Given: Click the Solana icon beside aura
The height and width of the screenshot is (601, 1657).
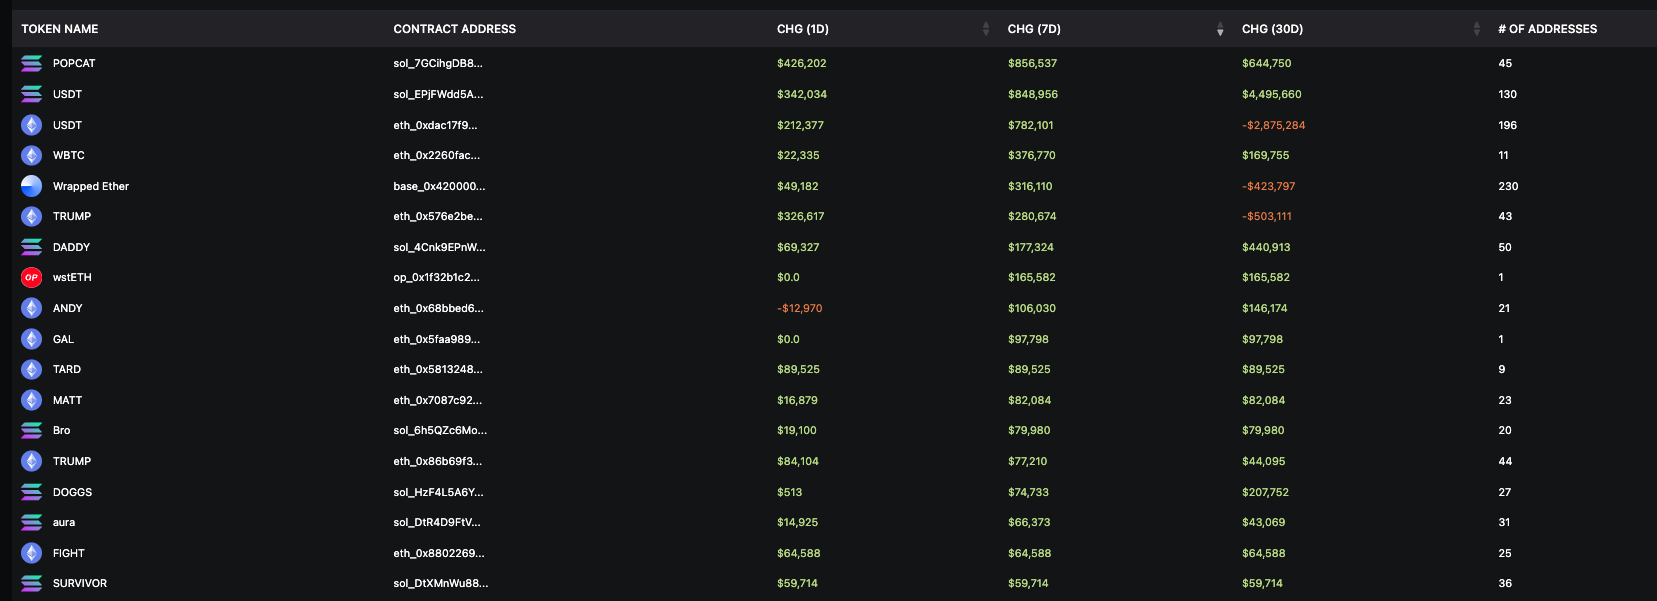Looking at the screenshot, I should [32, 522].
